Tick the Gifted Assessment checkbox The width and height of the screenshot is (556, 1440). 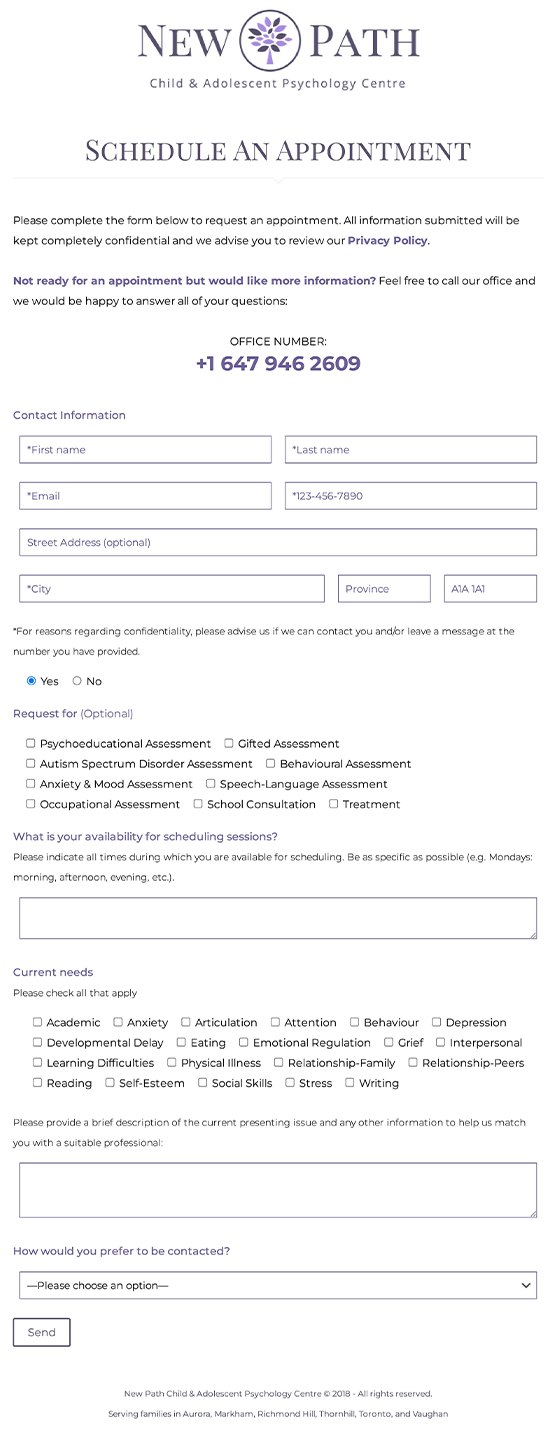pos(229,743)
